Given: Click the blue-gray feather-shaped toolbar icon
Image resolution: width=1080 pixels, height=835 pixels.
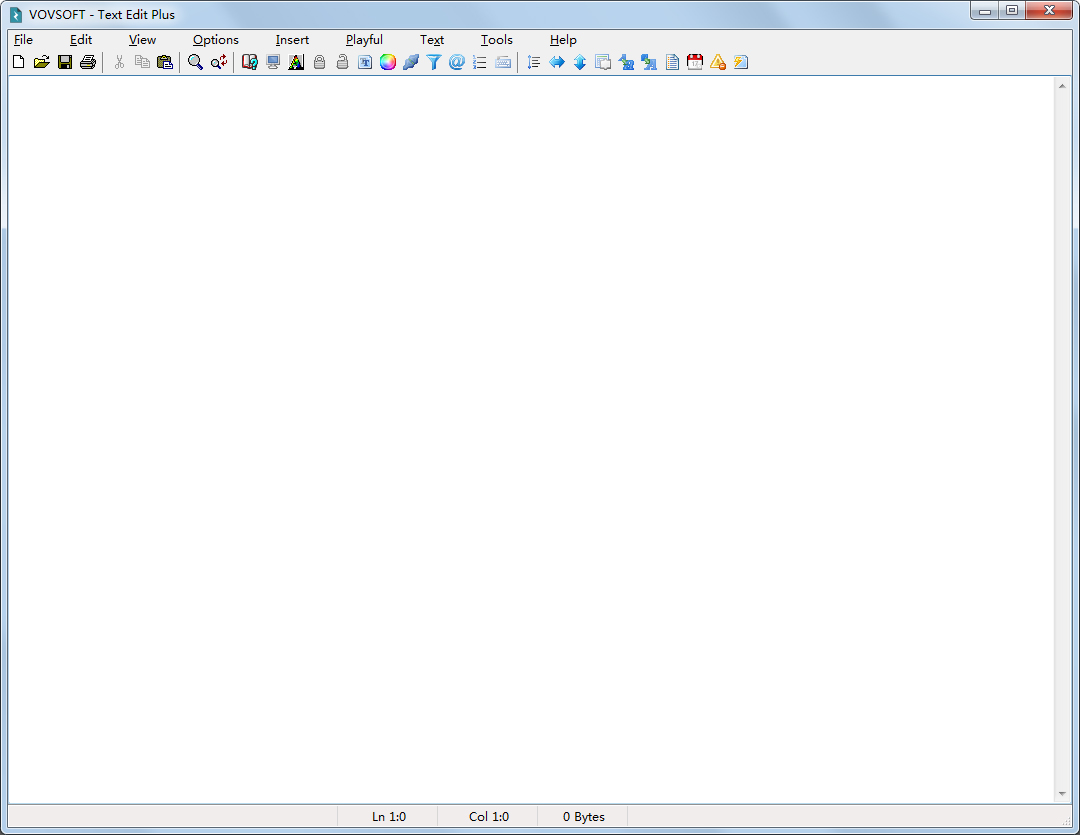Looking at the screenshot, I should (x=411, y=62).
